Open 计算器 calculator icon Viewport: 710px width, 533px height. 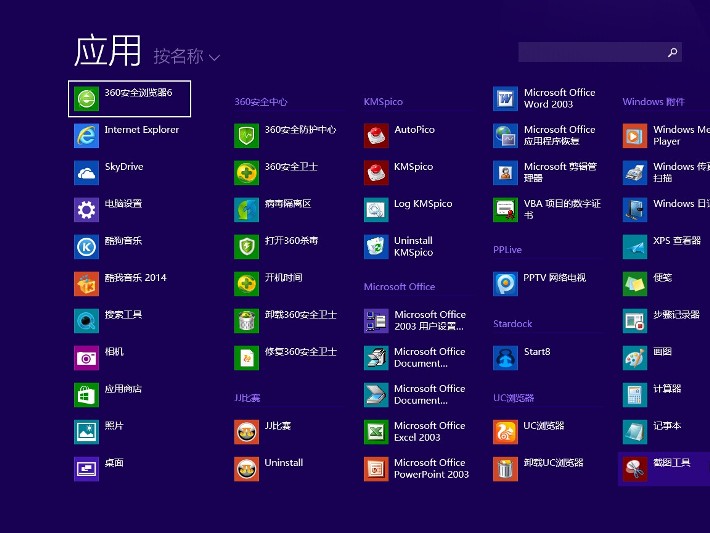point(635,395)
